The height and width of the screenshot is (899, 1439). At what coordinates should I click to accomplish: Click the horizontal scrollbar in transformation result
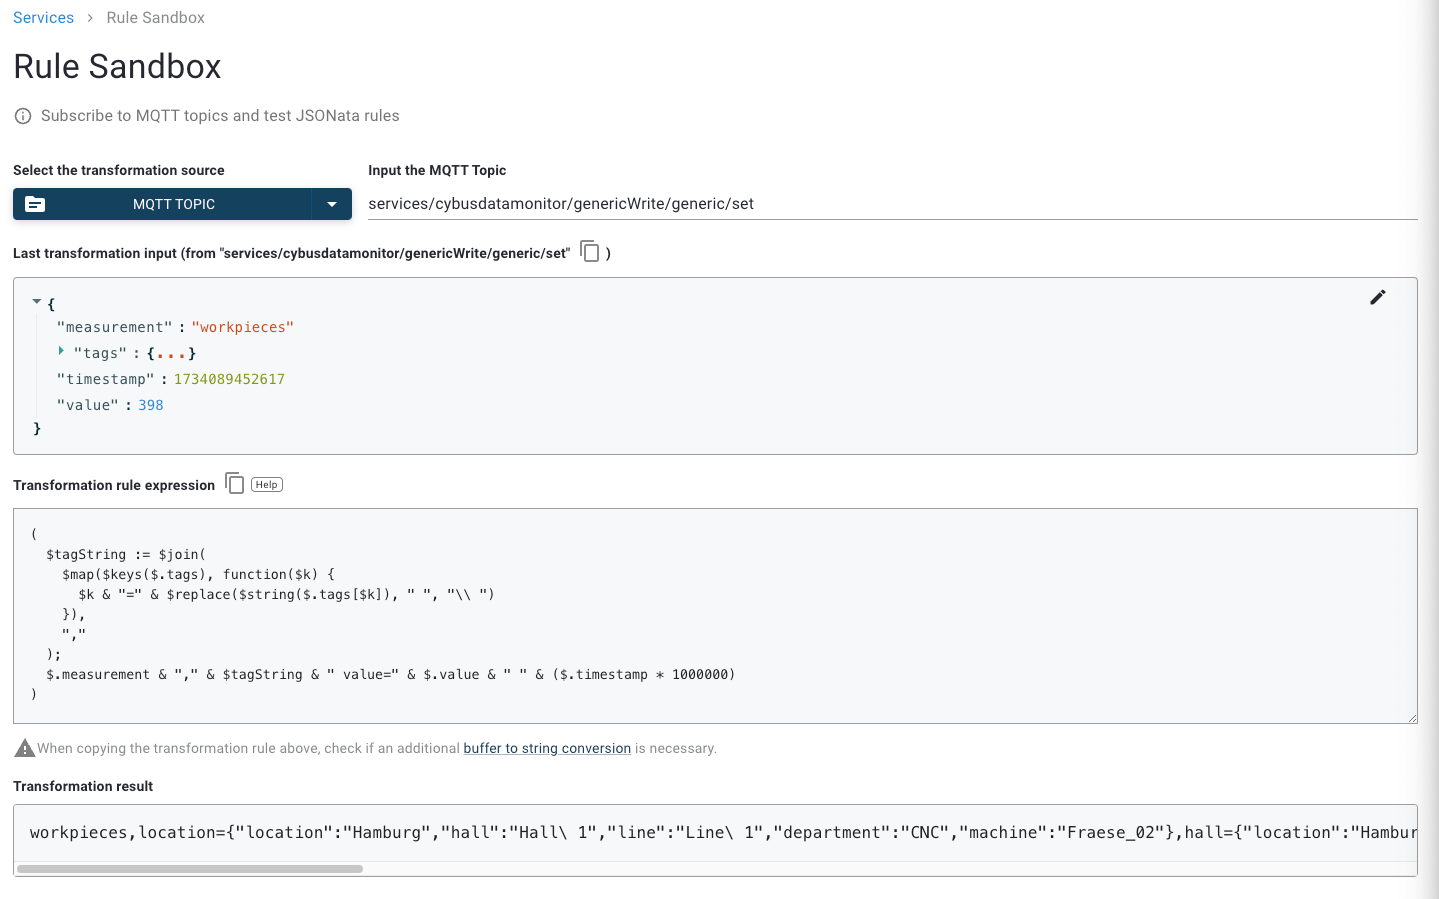click(x=190, y=869)
